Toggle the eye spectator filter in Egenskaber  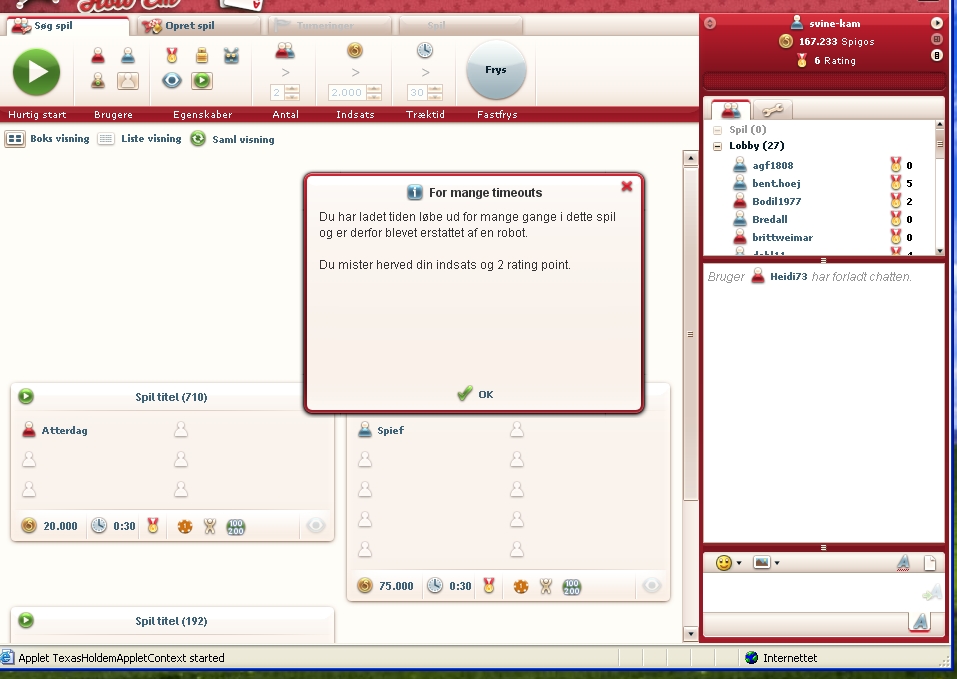pos(172,81)
